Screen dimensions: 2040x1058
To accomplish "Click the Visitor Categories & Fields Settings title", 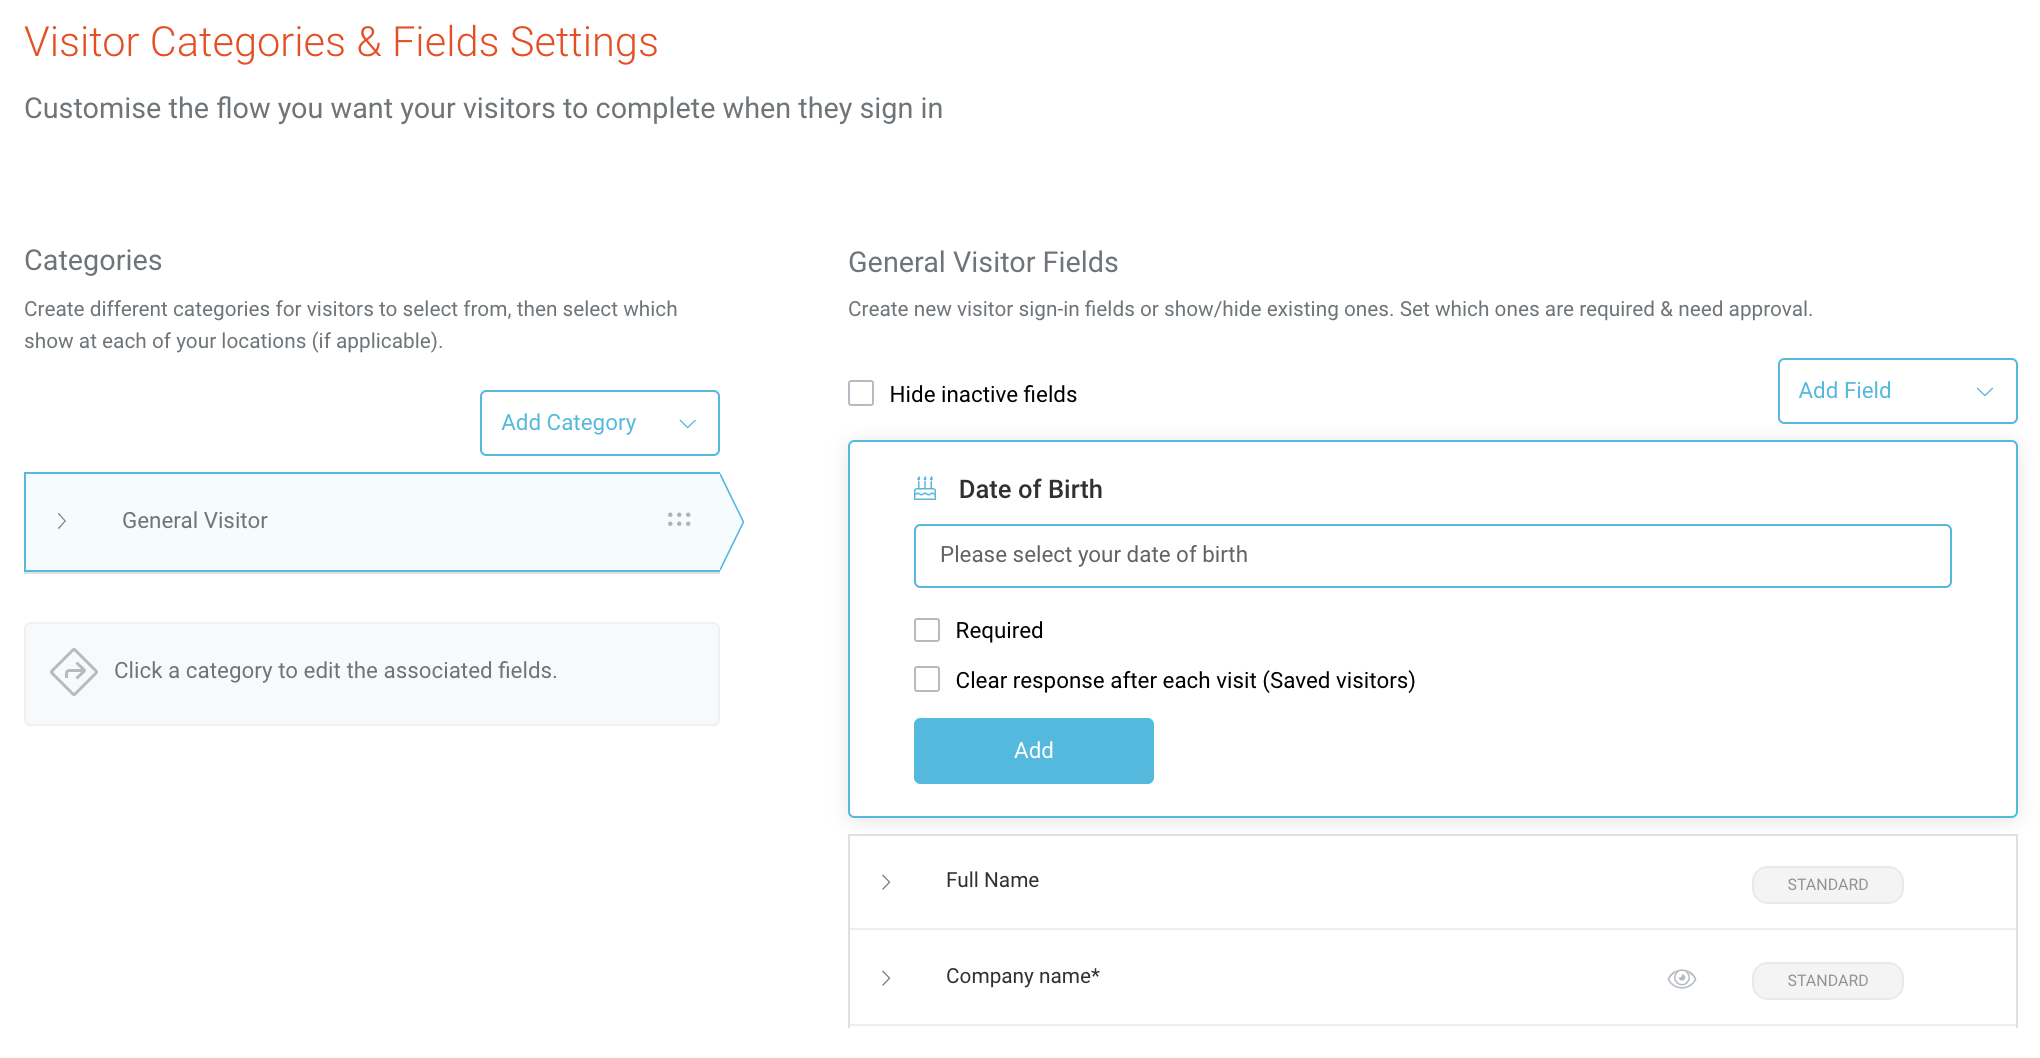I will click(341, 42).
